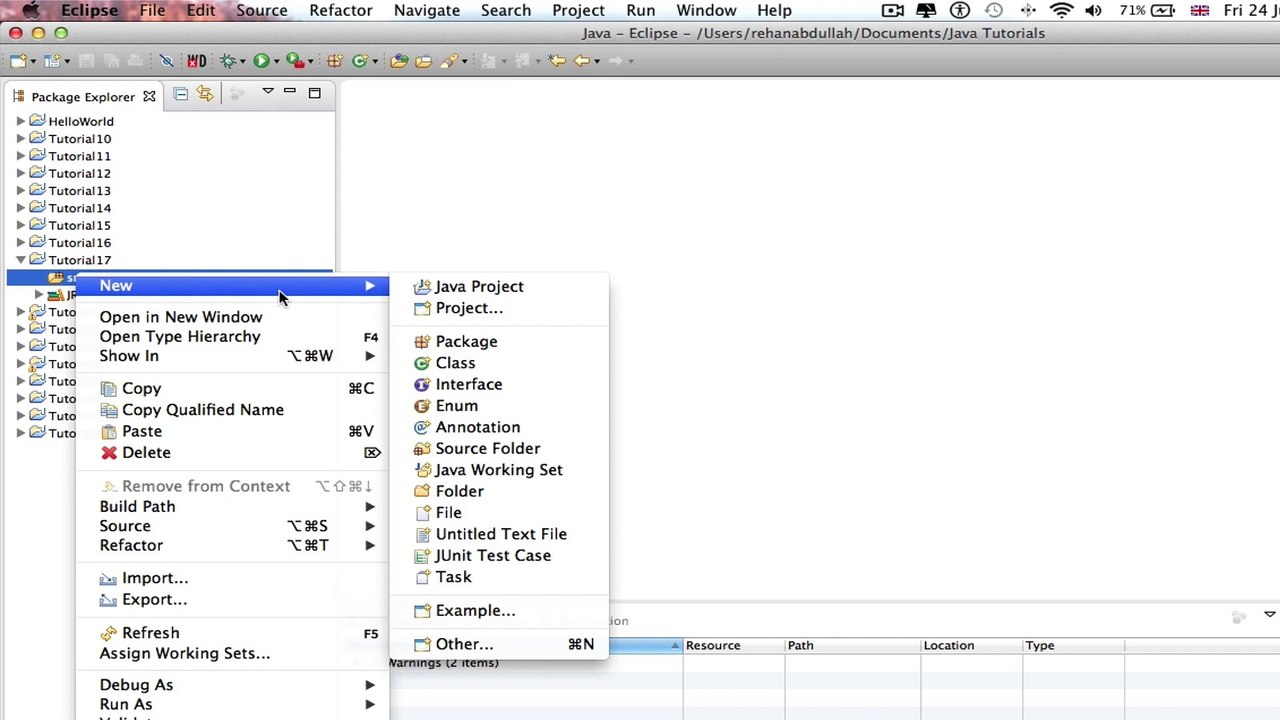The width and height of the screenshot is (1280, 720).
Task: Click the New wizard toolbar icon
Action: point(18,61)
